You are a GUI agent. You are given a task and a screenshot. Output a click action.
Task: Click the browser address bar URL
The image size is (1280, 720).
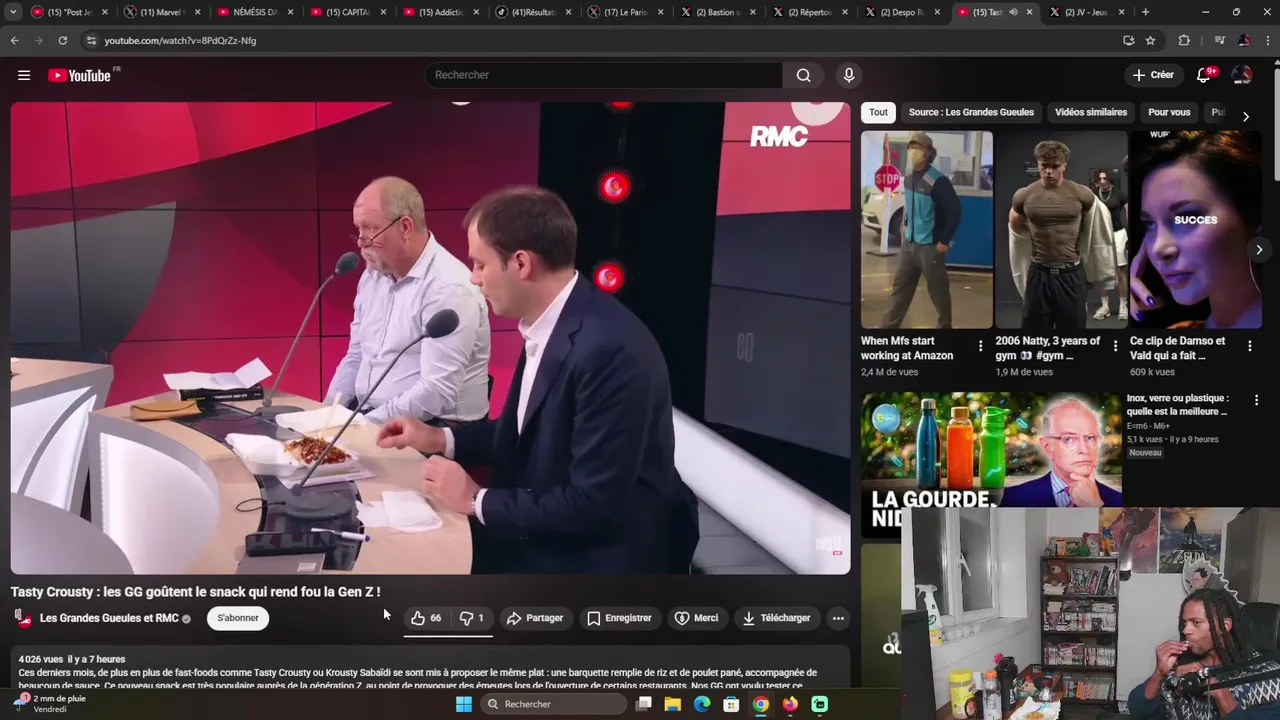click(x=180, y=41)
